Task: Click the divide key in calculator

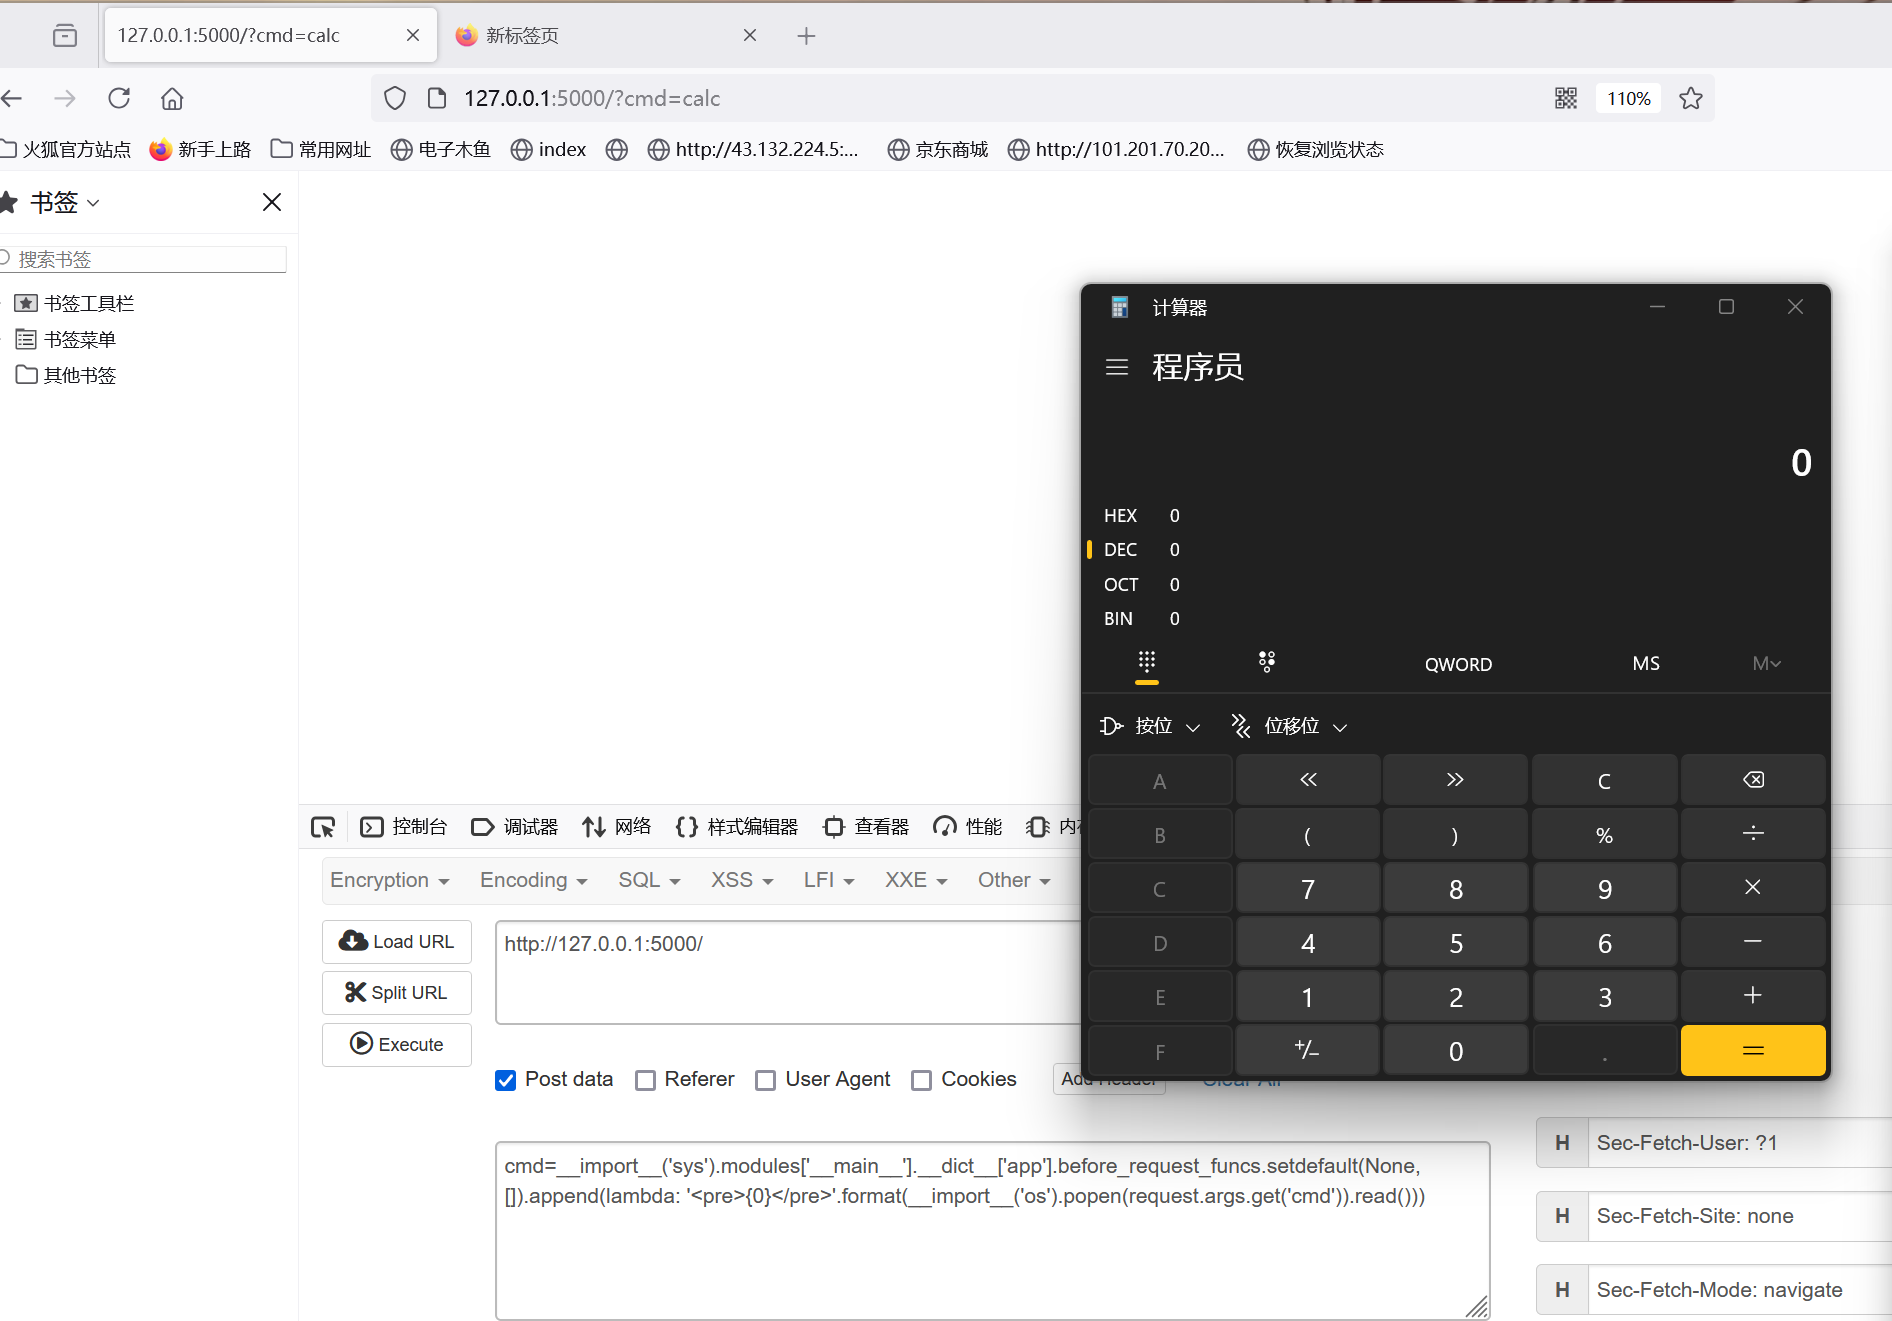Action: (x=1753, y=834)
